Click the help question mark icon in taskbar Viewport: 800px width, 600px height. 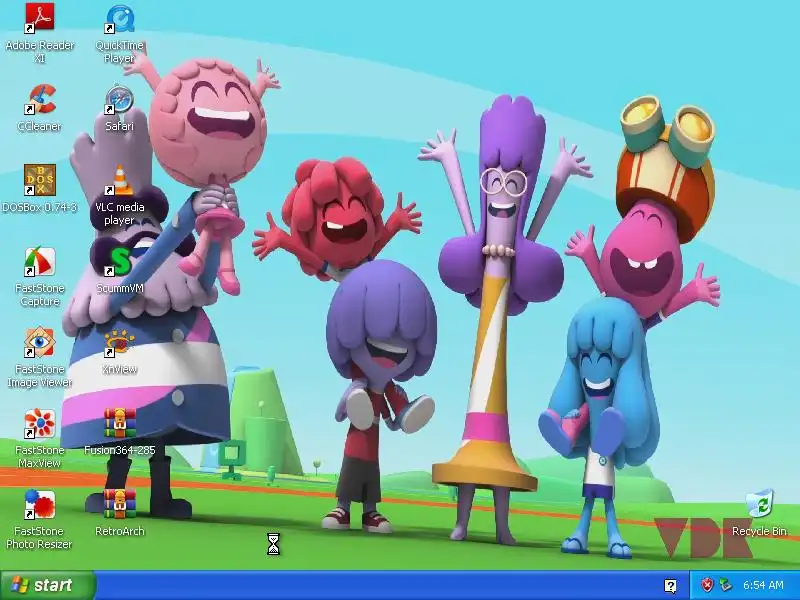[x=670, y=586]
